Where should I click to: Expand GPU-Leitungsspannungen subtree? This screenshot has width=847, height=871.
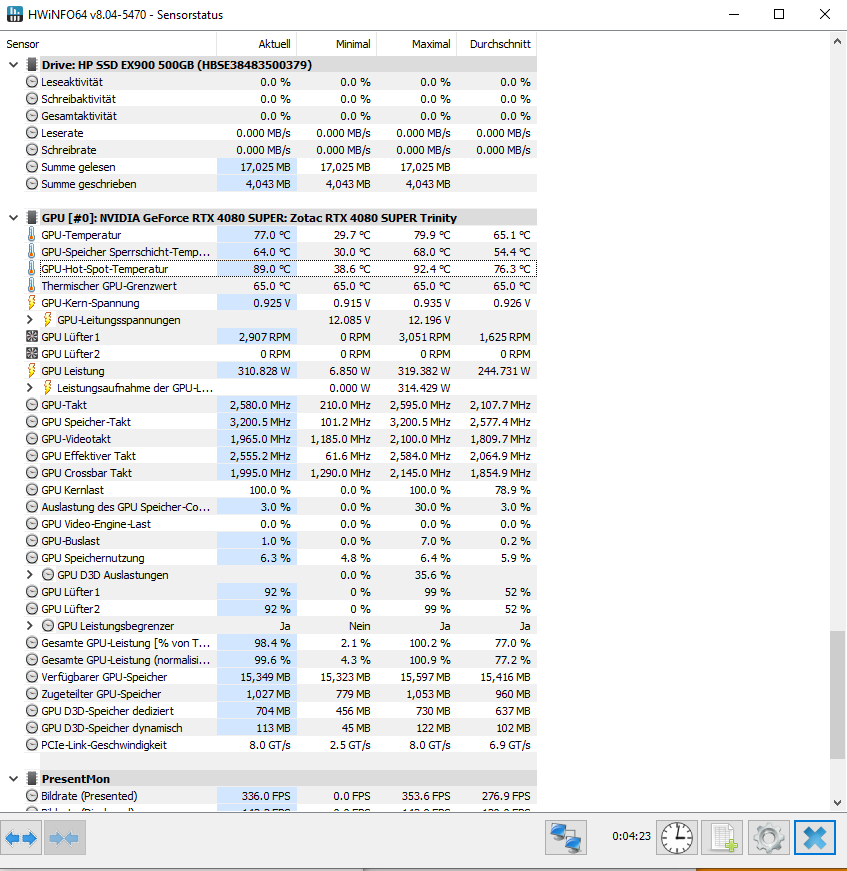(x=30, y=320)
